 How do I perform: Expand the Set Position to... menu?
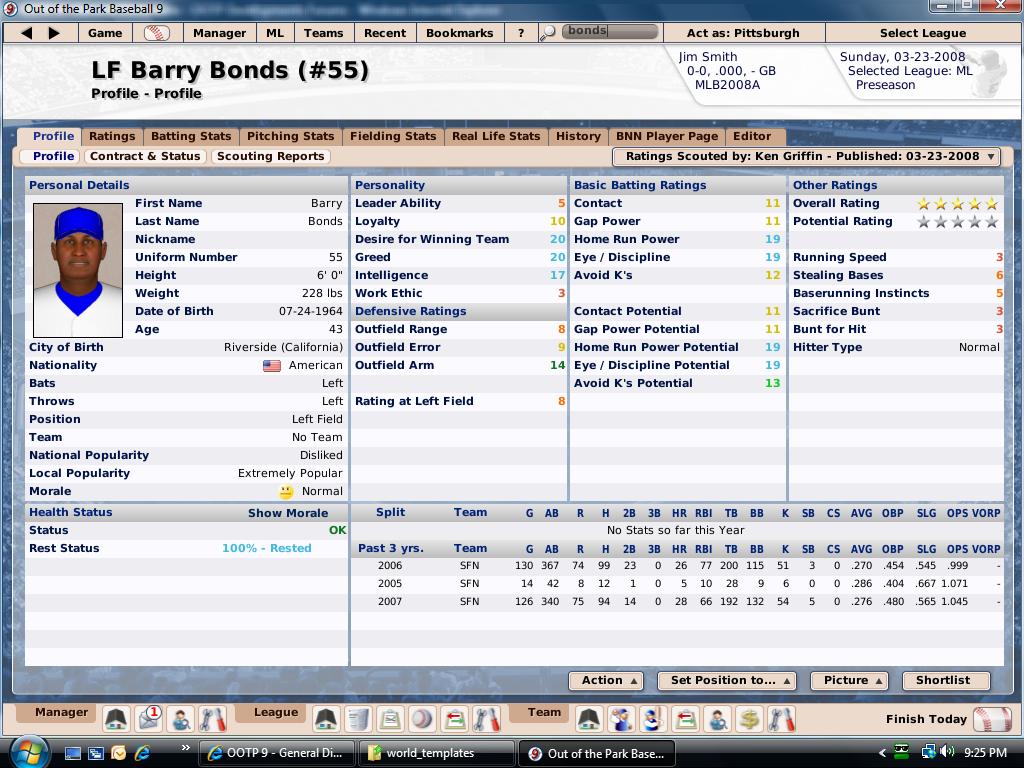[726, 680]
